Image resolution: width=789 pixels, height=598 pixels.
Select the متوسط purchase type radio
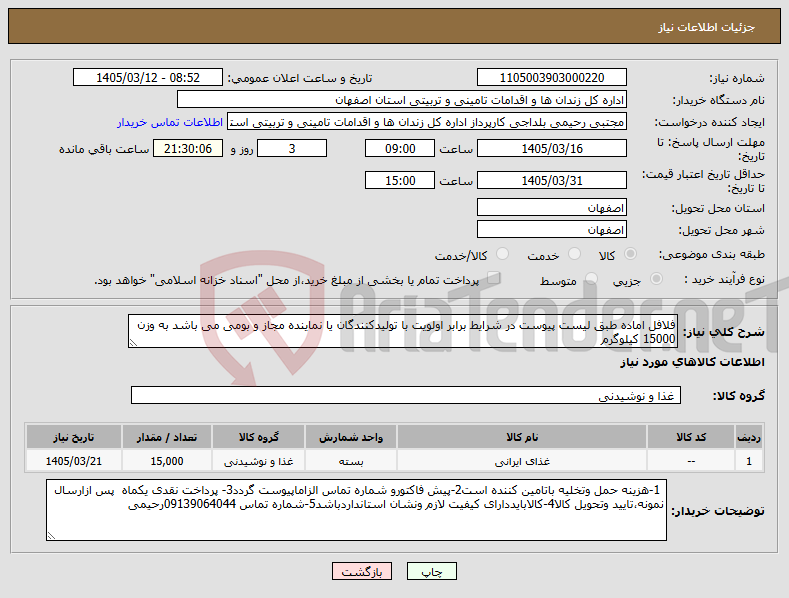[591, 279]
